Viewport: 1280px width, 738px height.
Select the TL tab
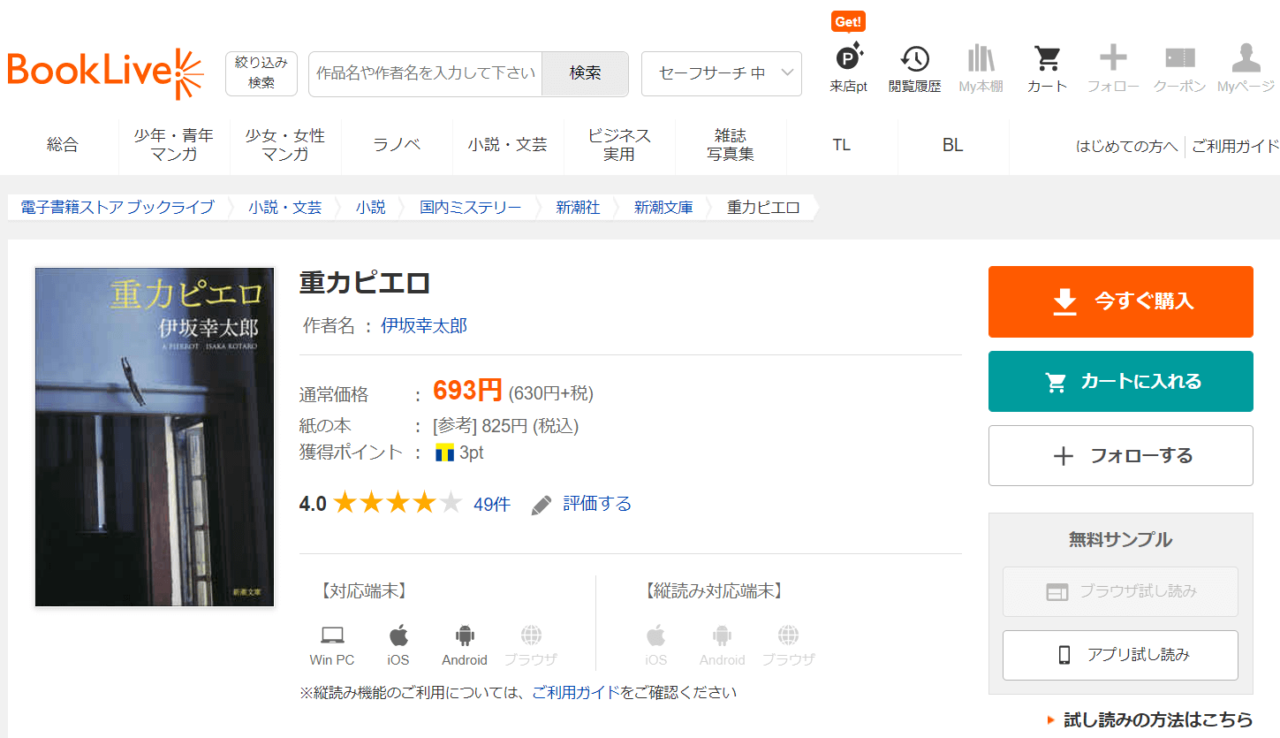click(x=841, y=145)
